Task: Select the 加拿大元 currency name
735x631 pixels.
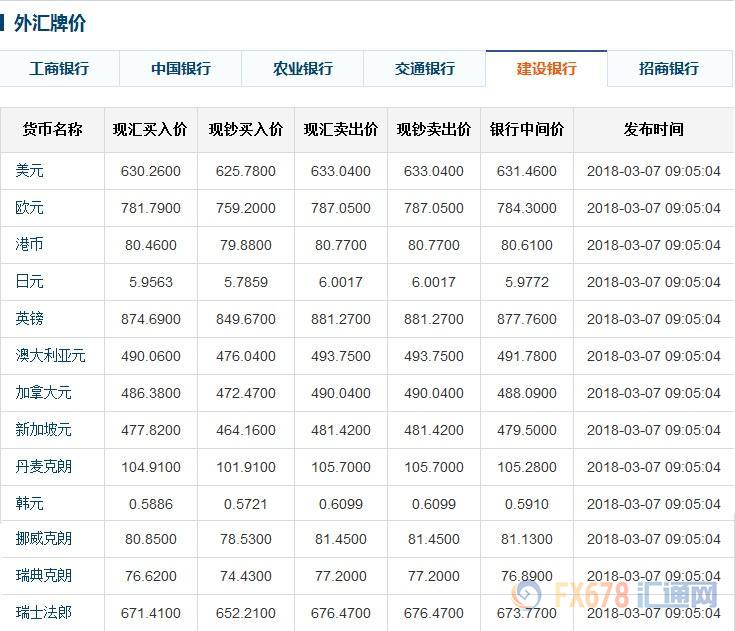Action: tap(44, 393)
